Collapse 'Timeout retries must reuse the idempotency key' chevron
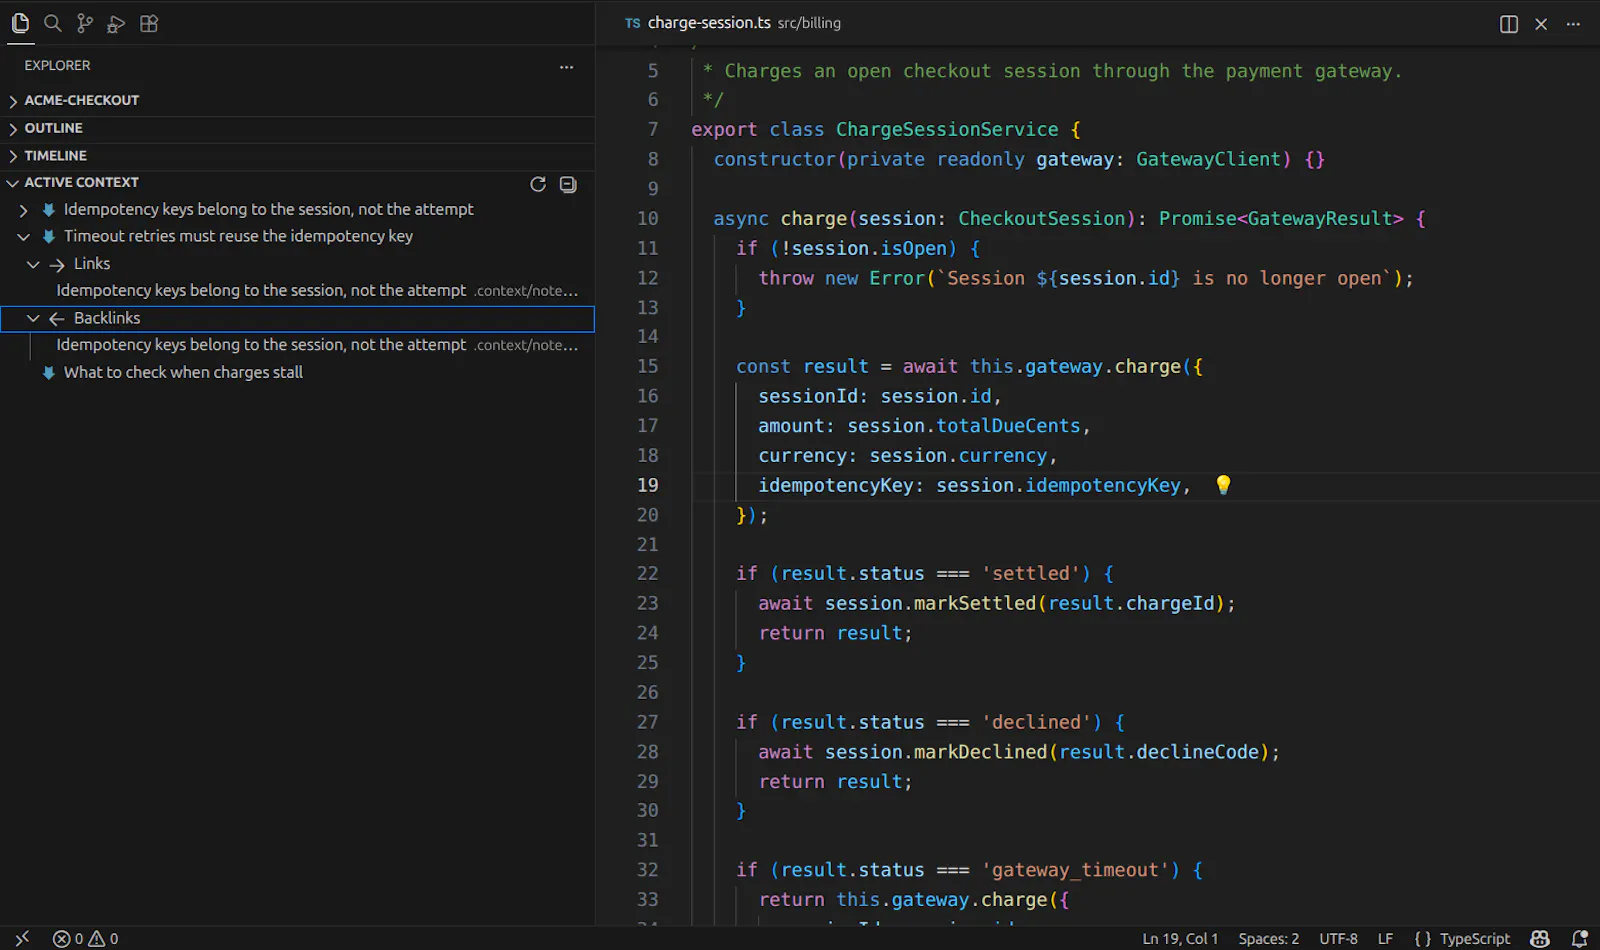 tap(24, 237)
